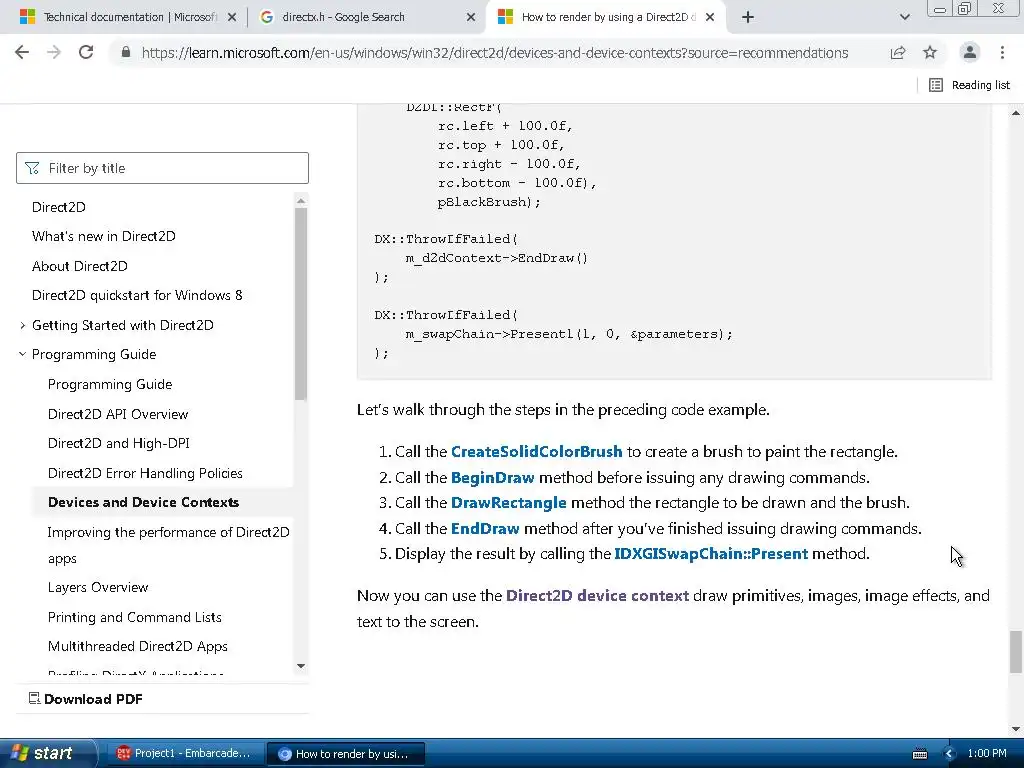Expand hidden tray icons arrow
Image resolution: width=1024 pixels, height=768 pixels.
click(x=949, y=754)
